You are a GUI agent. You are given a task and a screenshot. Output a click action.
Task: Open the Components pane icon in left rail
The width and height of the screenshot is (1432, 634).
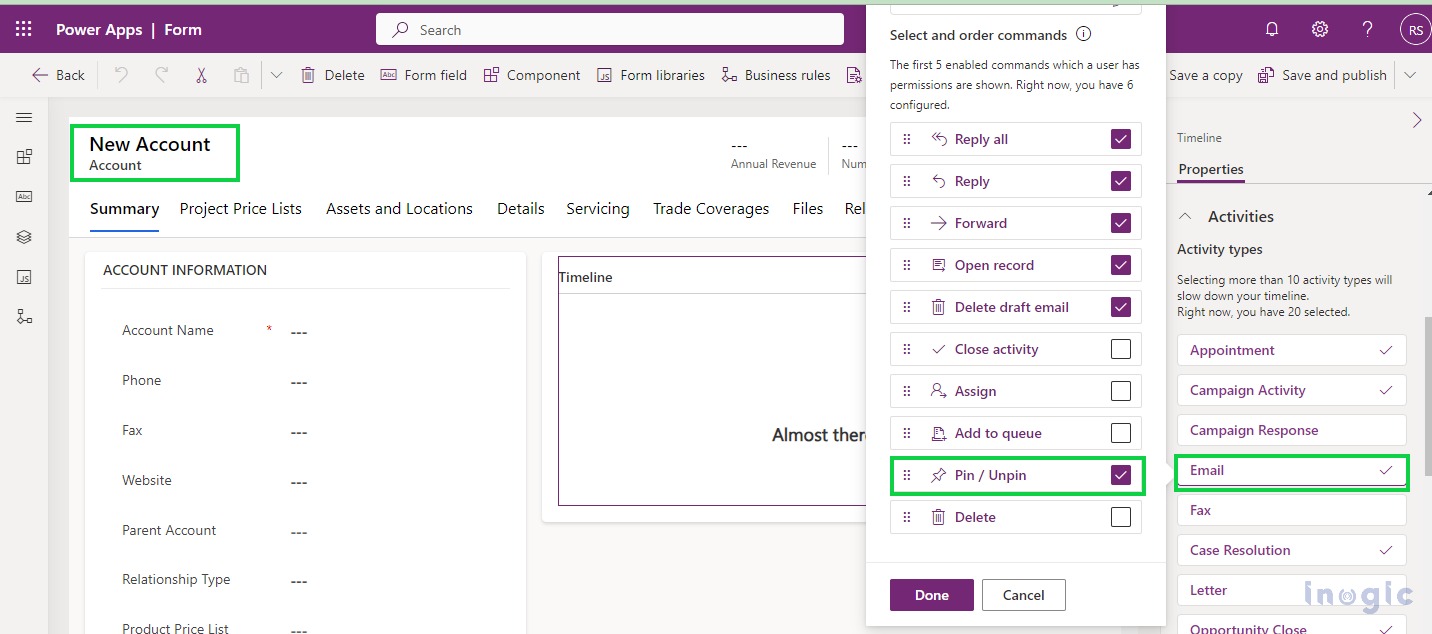point(24,157)
